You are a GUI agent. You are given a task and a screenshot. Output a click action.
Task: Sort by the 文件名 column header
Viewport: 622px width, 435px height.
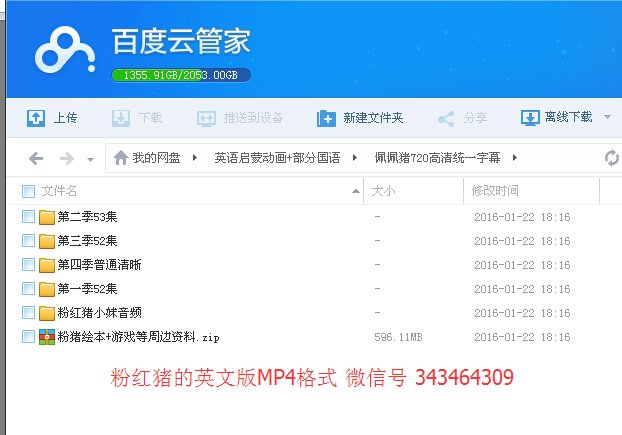59,191
